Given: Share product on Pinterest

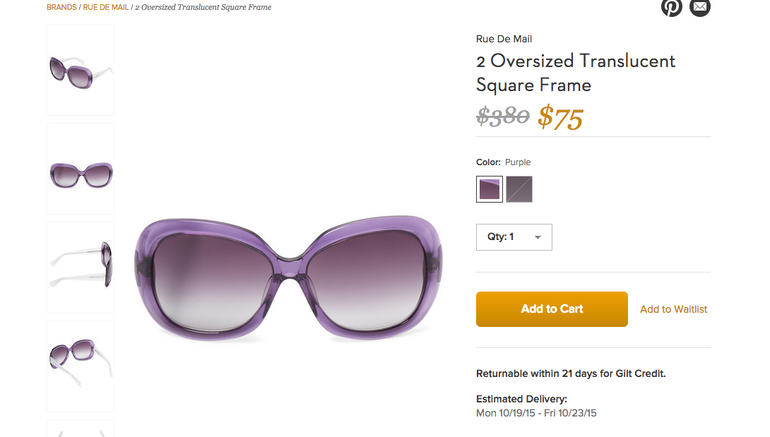Looking at the screenshot, I should point(671,6).
